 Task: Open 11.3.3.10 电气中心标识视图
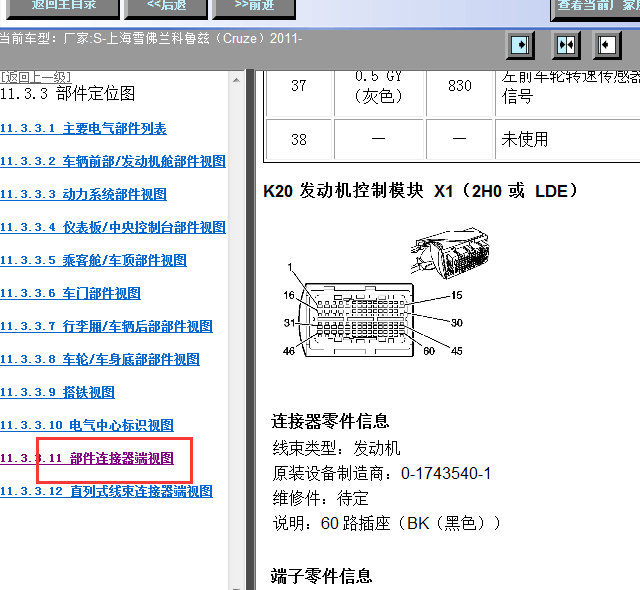[87, 426]
